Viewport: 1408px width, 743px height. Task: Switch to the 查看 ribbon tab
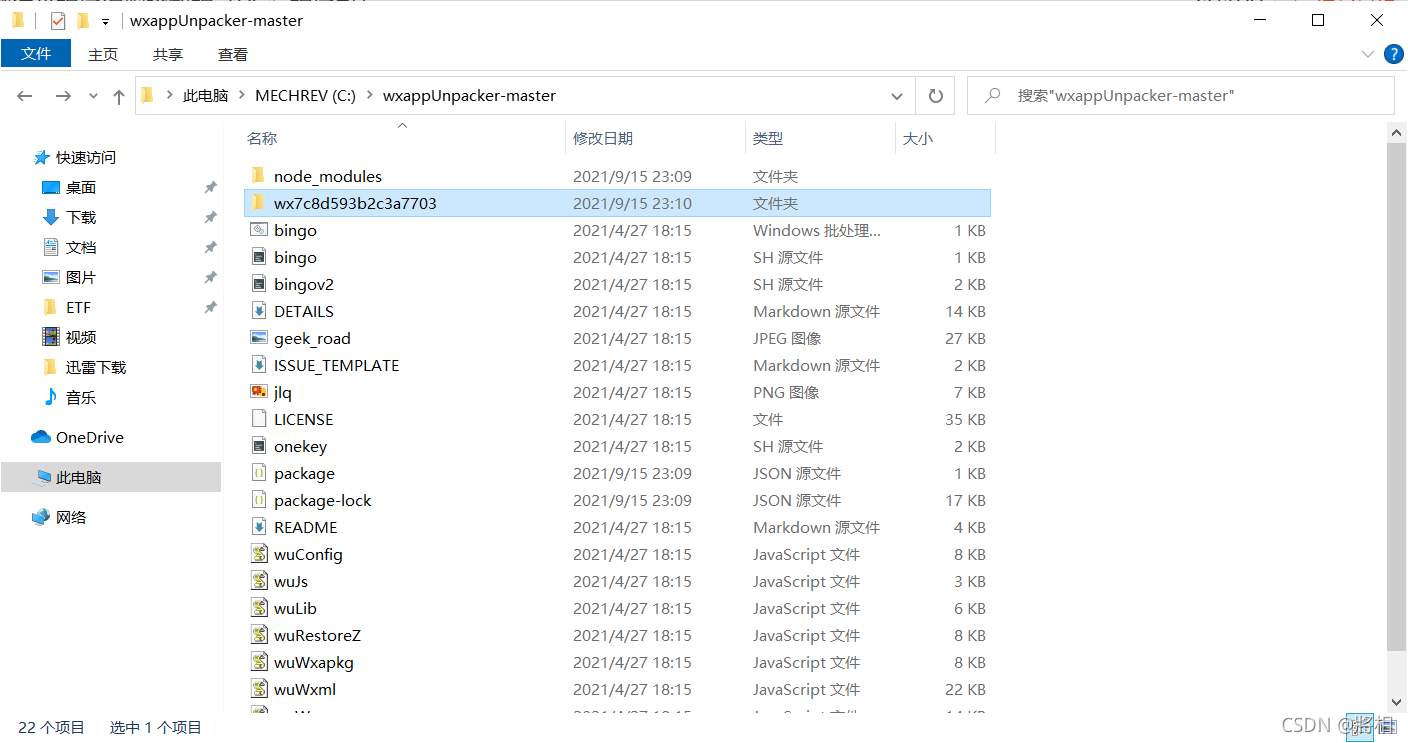(x=232, y=54)
